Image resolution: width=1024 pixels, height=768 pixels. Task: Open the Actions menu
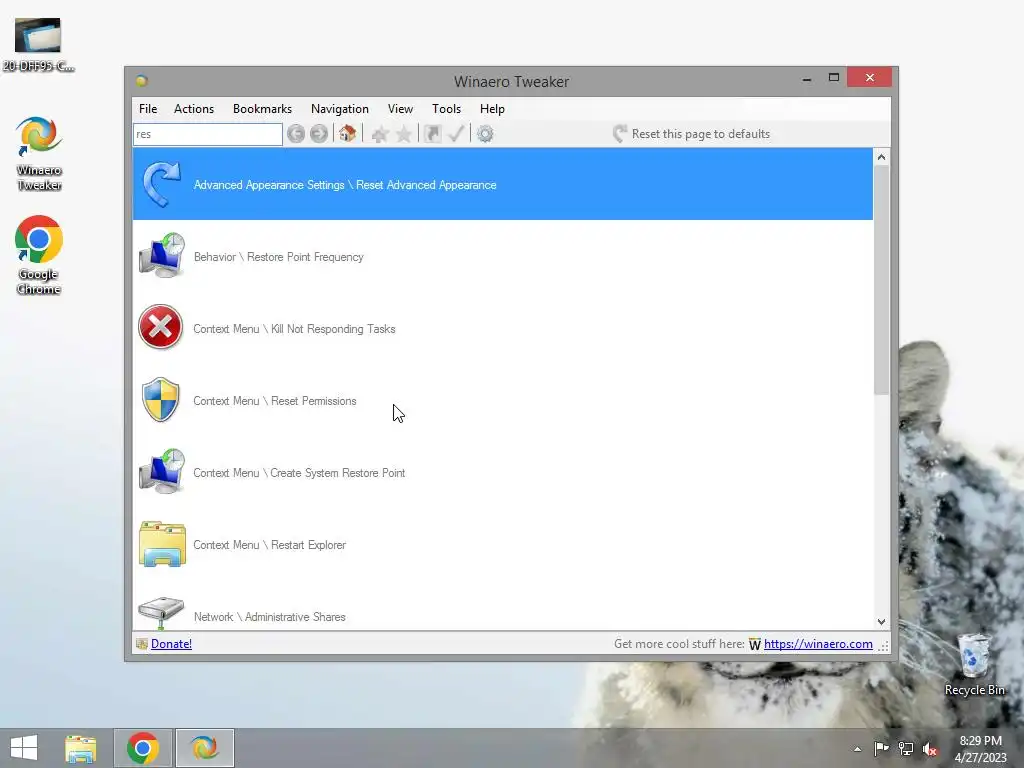pos(194,108)
